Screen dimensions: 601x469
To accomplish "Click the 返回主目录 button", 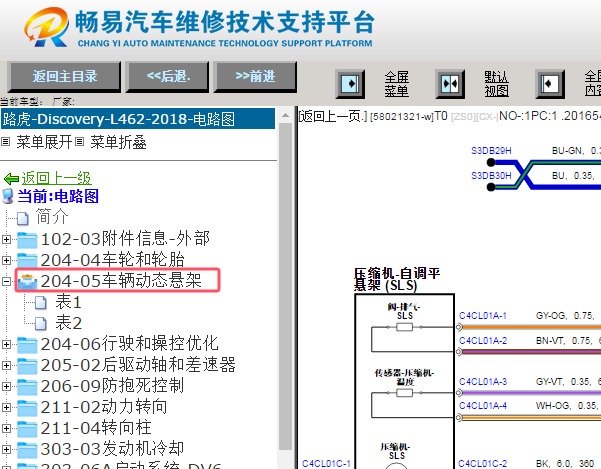I will pos(64,77).
